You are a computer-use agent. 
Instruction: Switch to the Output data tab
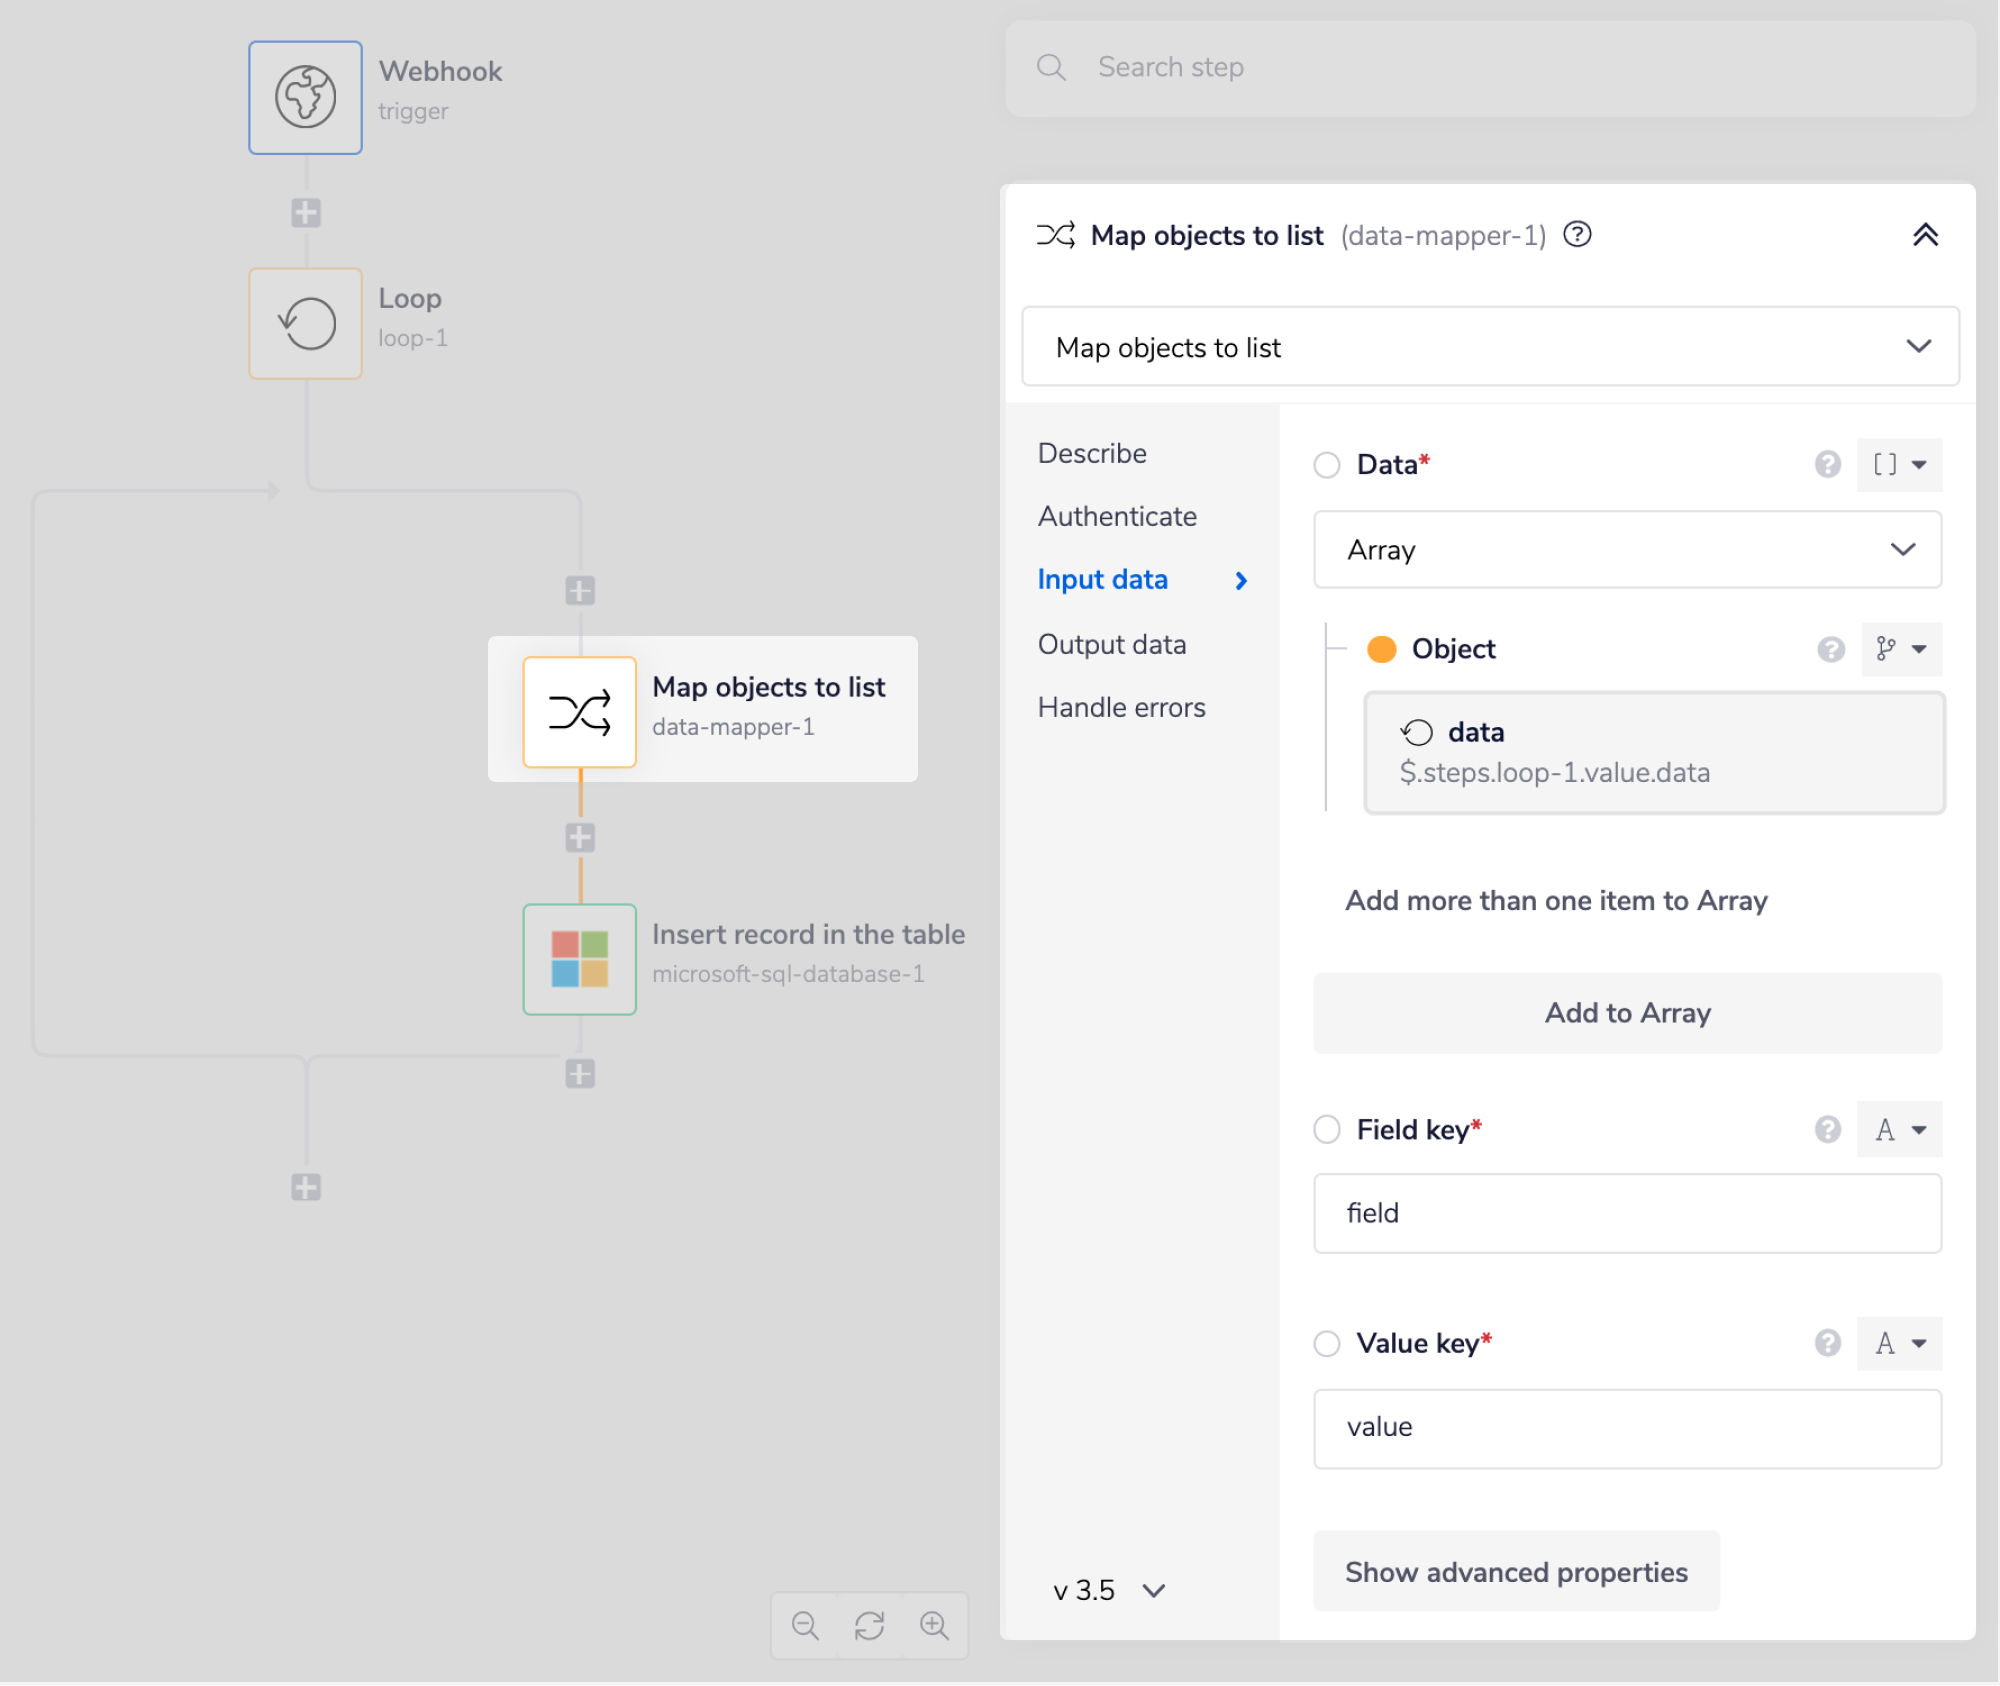(1111, 645)
